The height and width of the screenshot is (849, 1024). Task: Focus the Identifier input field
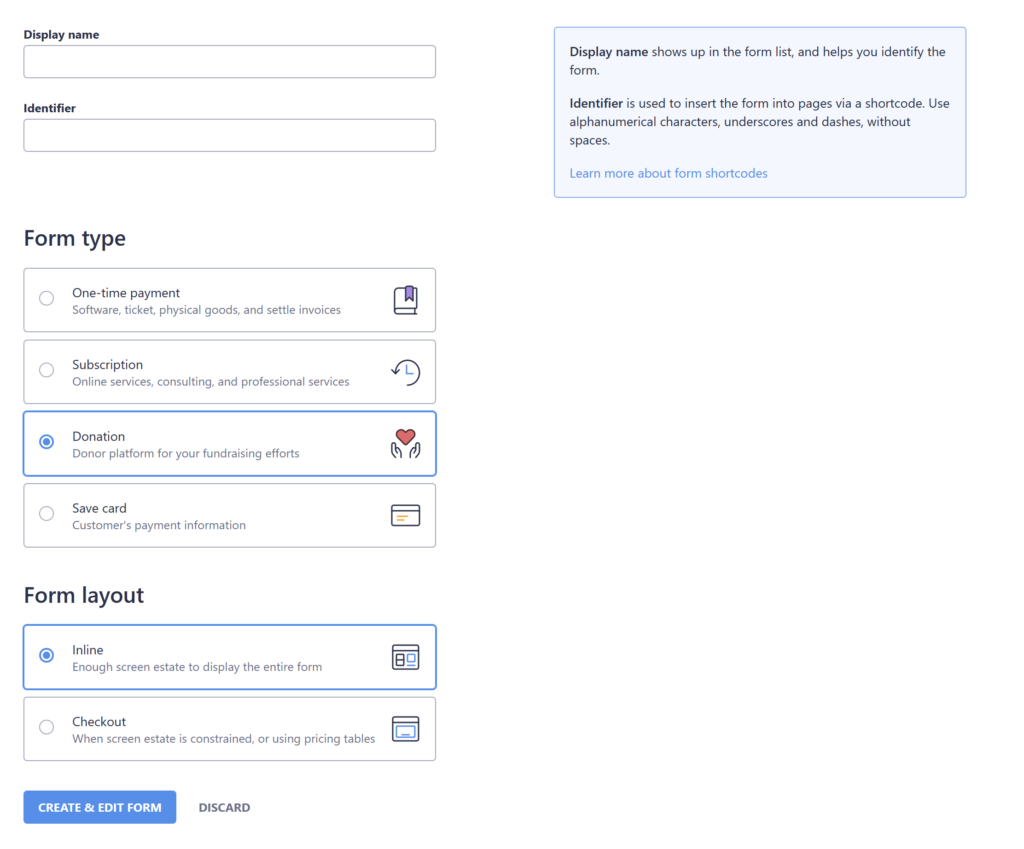pos(229,135)
